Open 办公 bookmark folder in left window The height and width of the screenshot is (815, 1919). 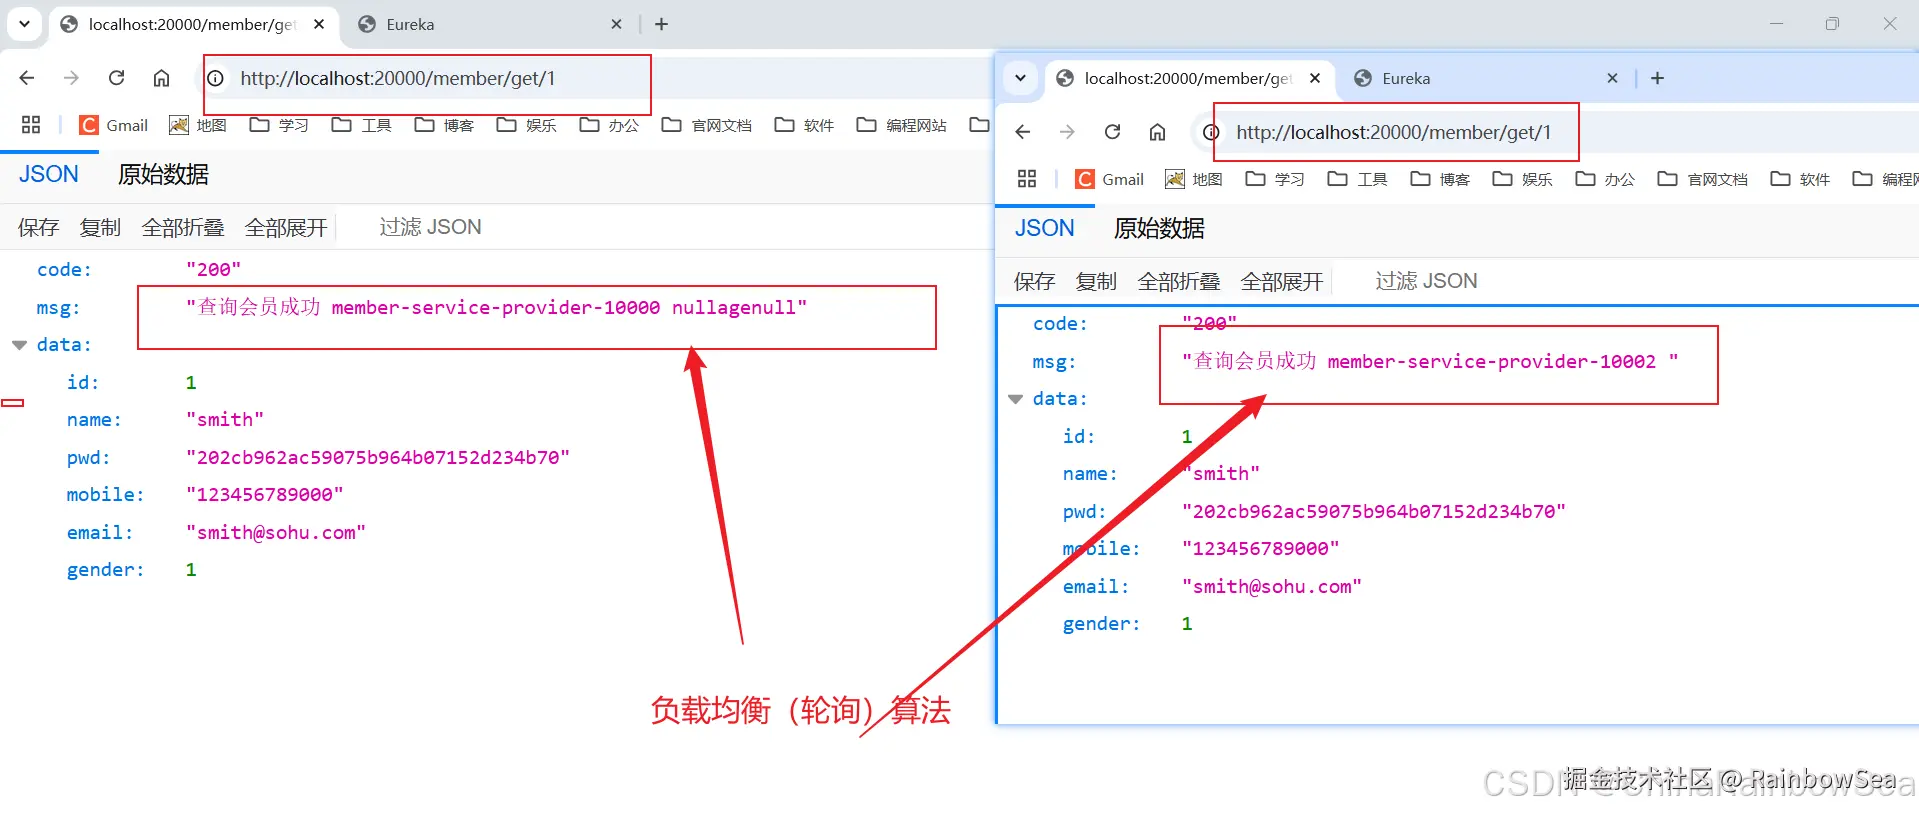[610, 125]
